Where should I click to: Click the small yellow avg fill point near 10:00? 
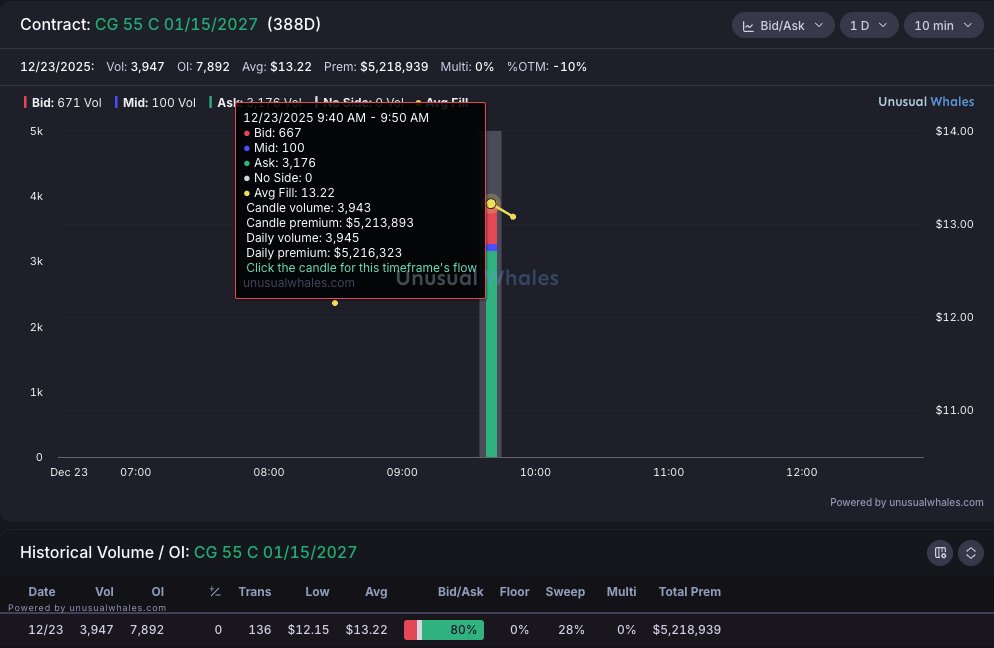click(x=513, y=217)
